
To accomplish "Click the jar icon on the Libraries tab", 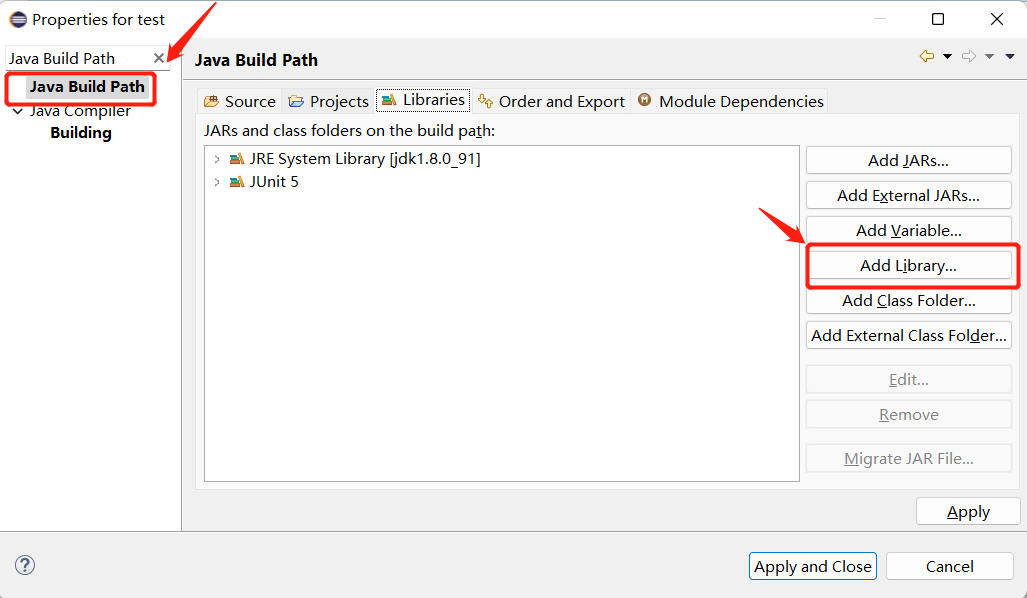I will tap(388, 100).
